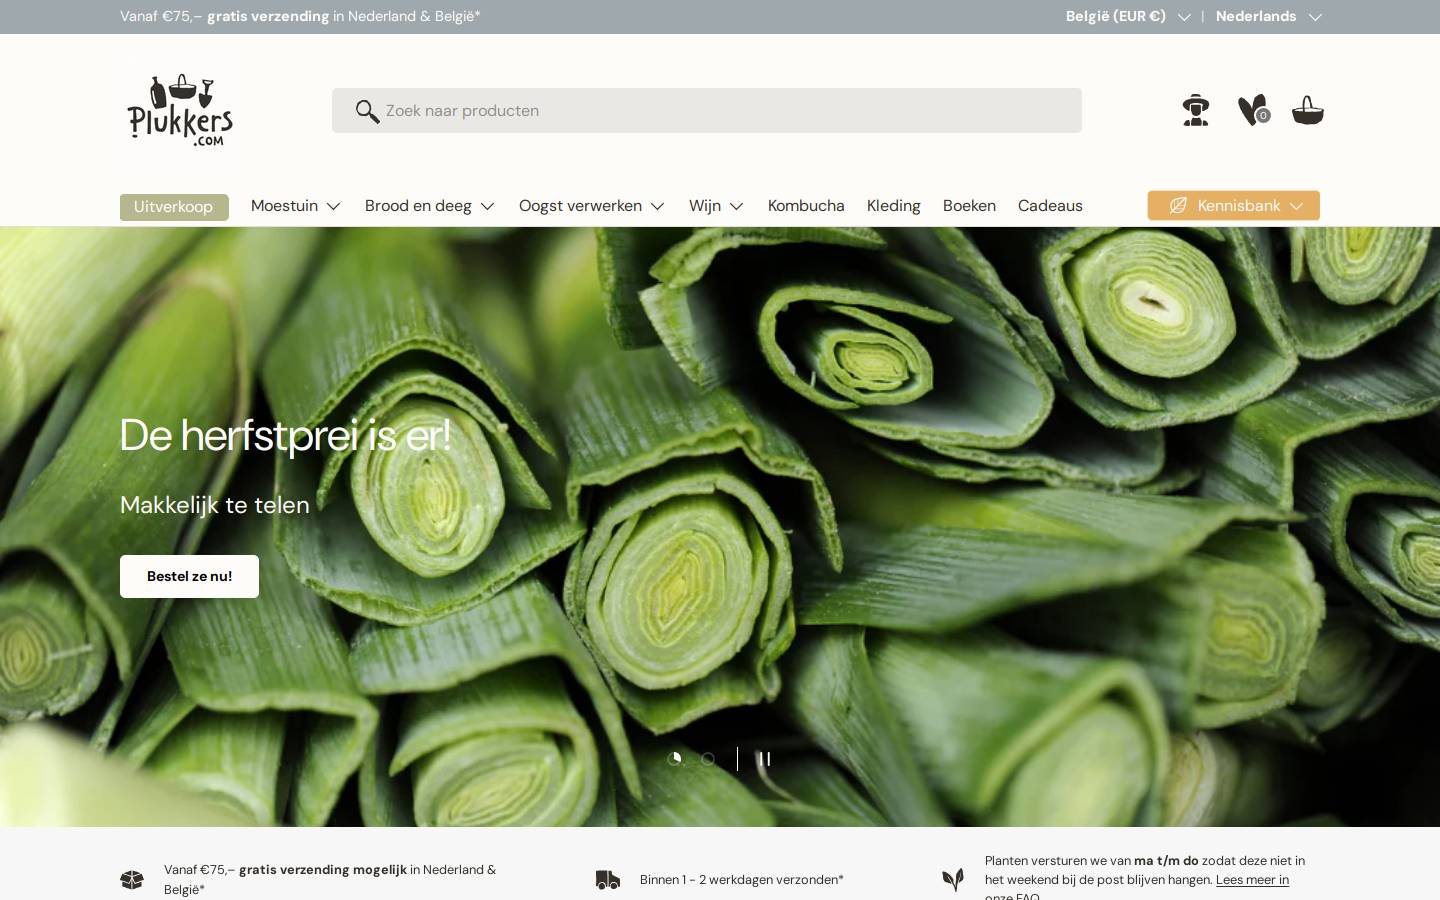Click the shipping box icon in the footer bar
This screenshot has height=900, width=1440.
(x=132, y=880)
